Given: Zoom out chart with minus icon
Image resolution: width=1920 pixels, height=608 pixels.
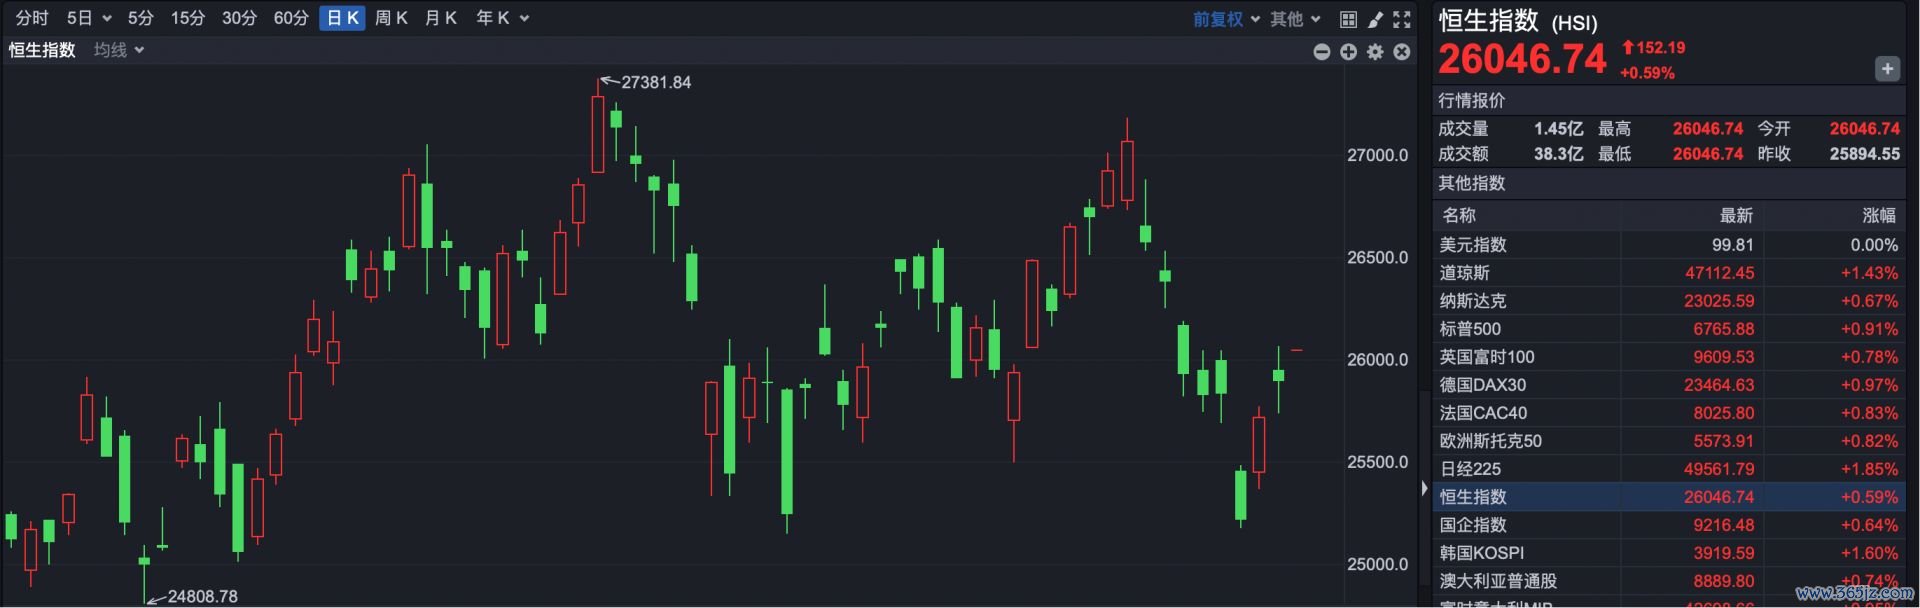Looking at the screenshot, I should click(1321, 52).
